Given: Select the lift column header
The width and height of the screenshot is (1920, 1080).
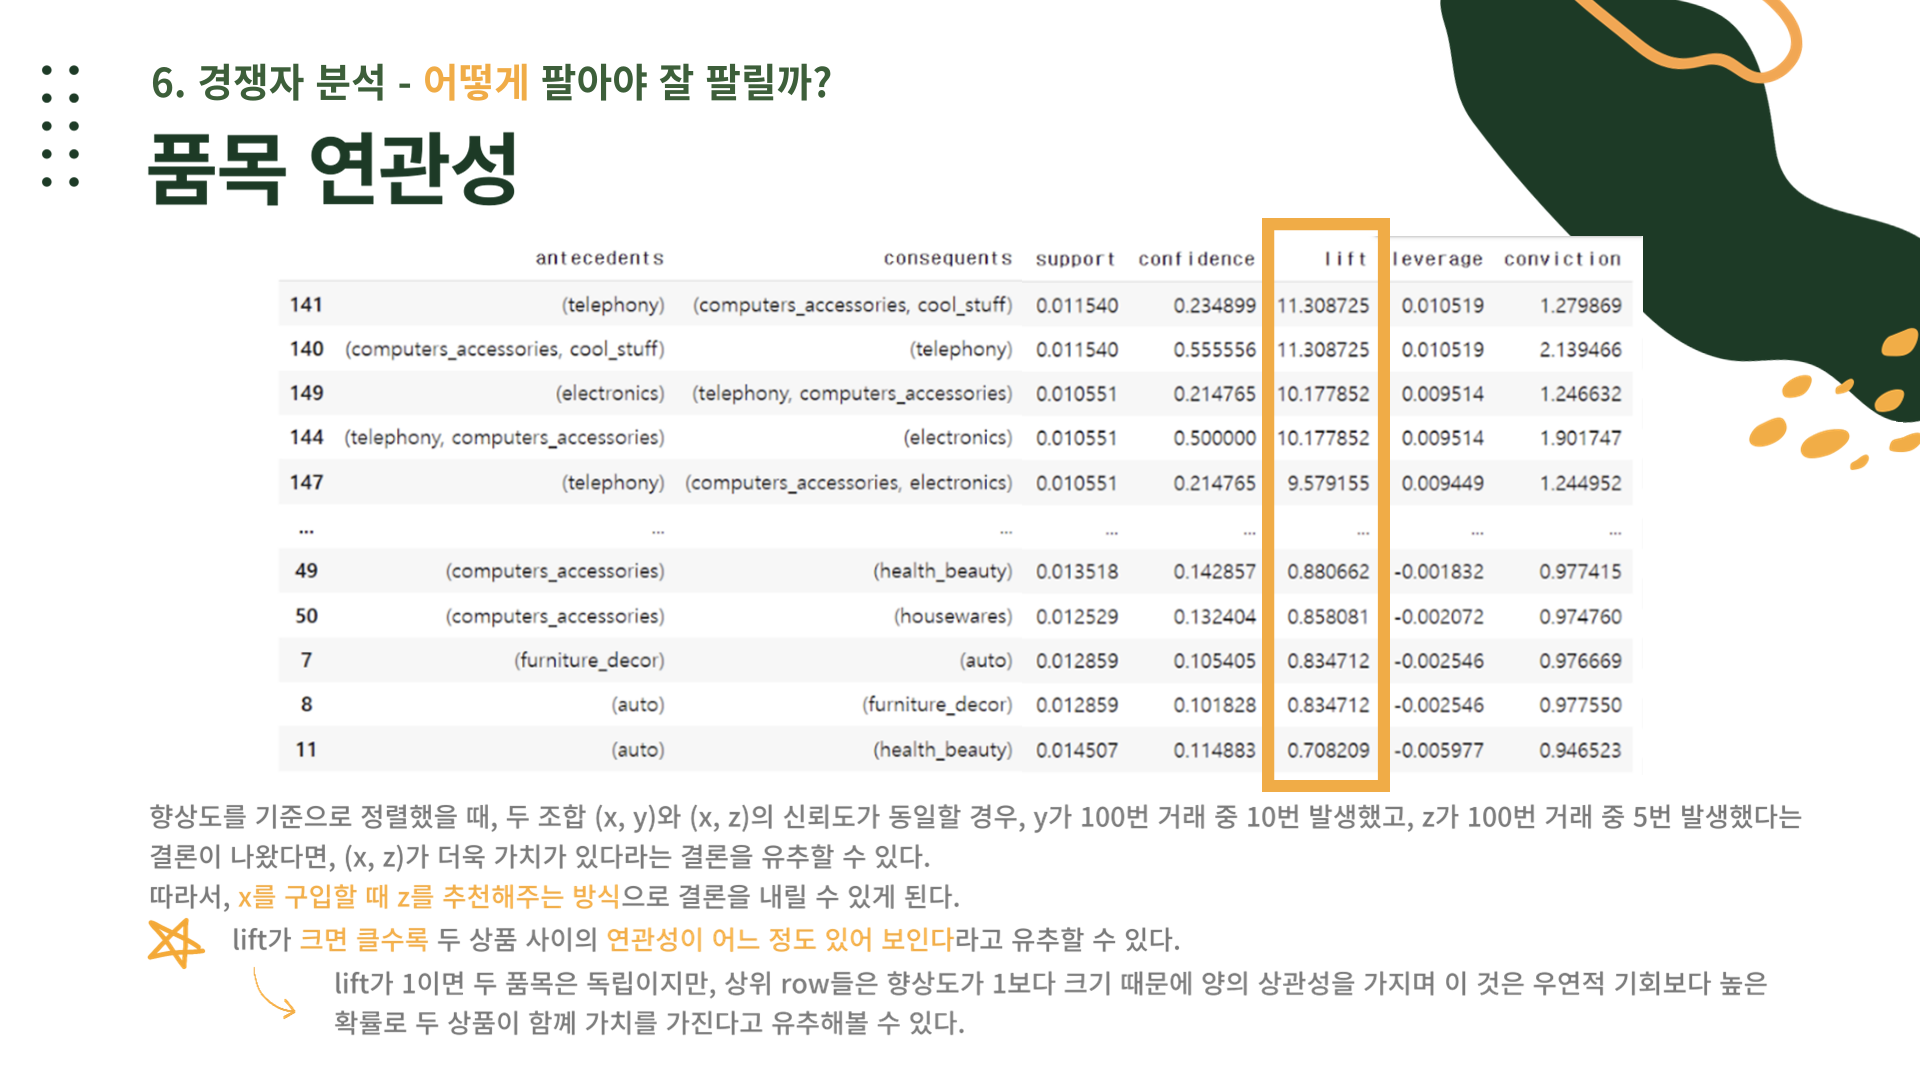Looking at the screenshot, I should point(1344,259).
